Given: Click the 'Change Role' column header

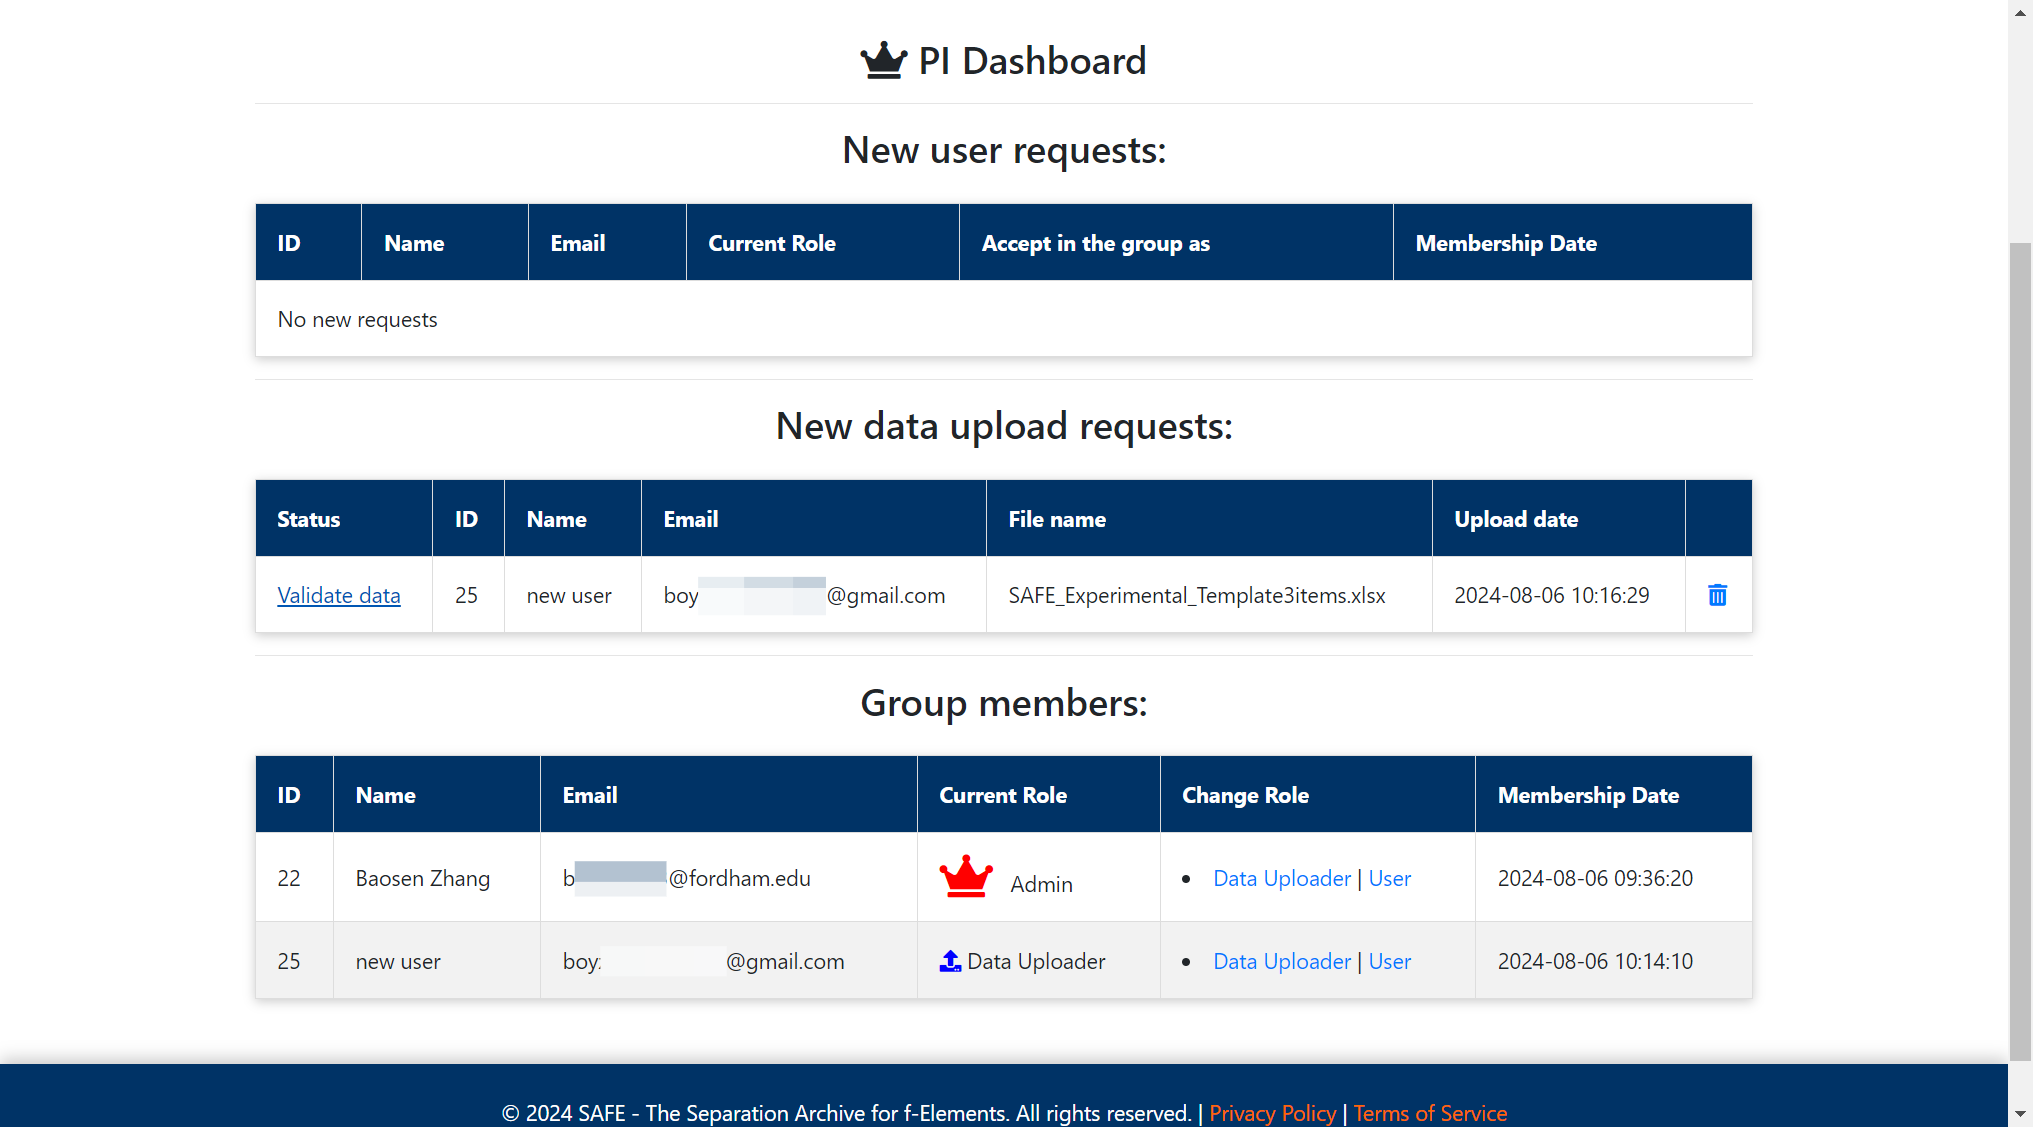Looking at the screenshot, I should [1245, 795].
